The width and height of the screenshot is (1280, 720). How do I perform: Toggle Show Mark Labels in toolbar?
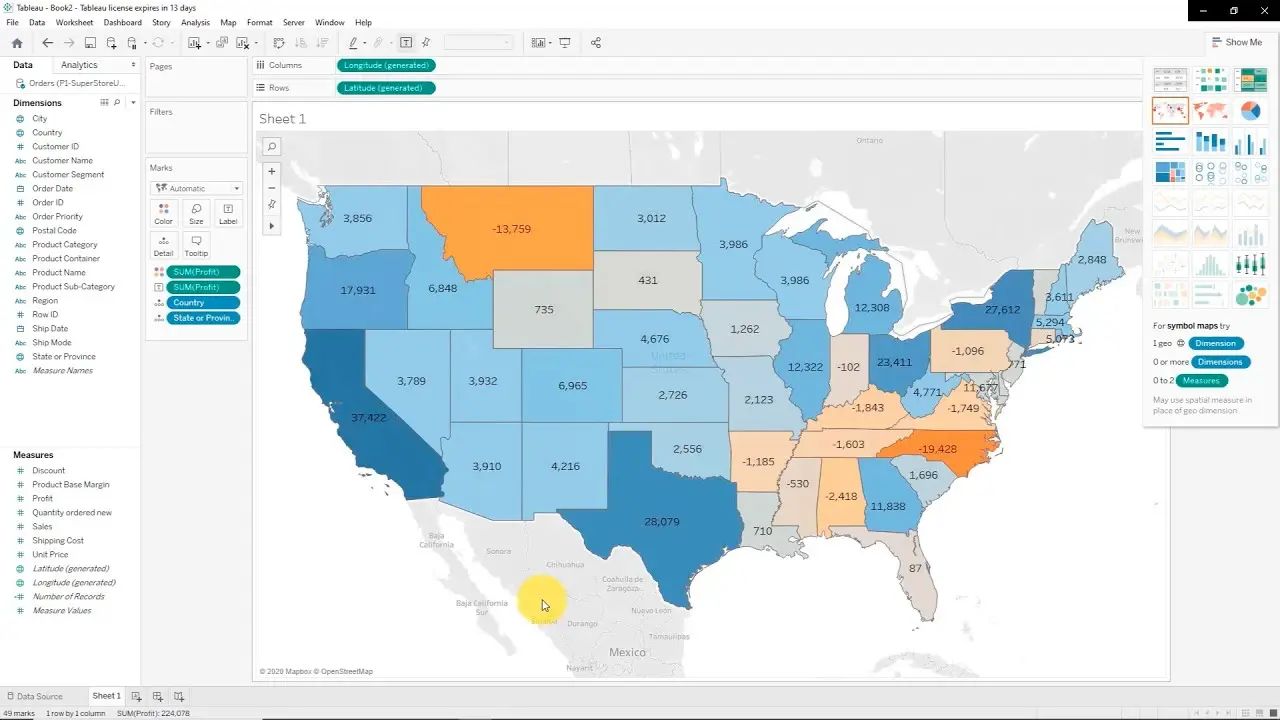click(x=406, y=43)
